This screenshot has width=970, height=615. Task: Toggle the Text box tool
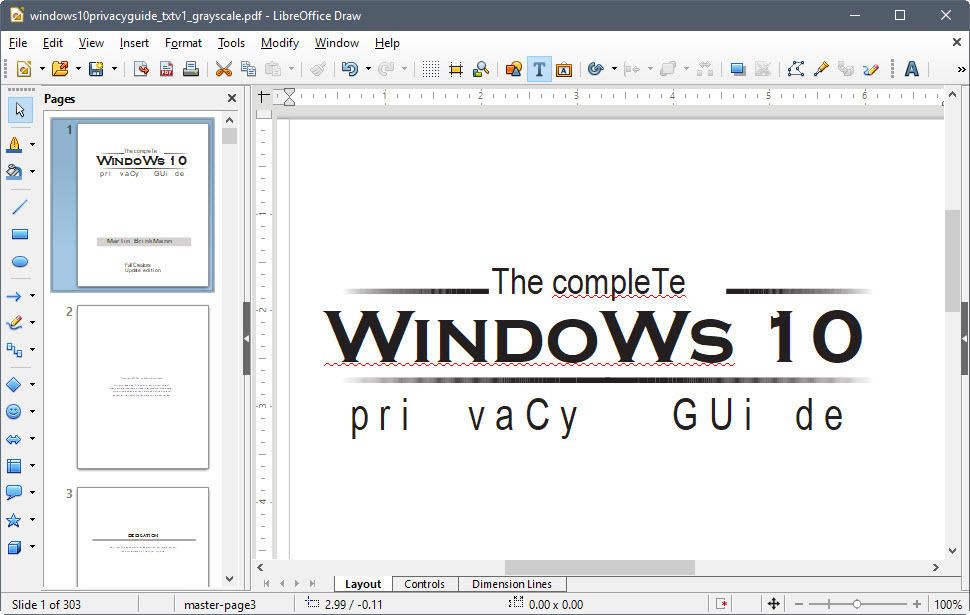pyautogui.click(x=539, y=69)
